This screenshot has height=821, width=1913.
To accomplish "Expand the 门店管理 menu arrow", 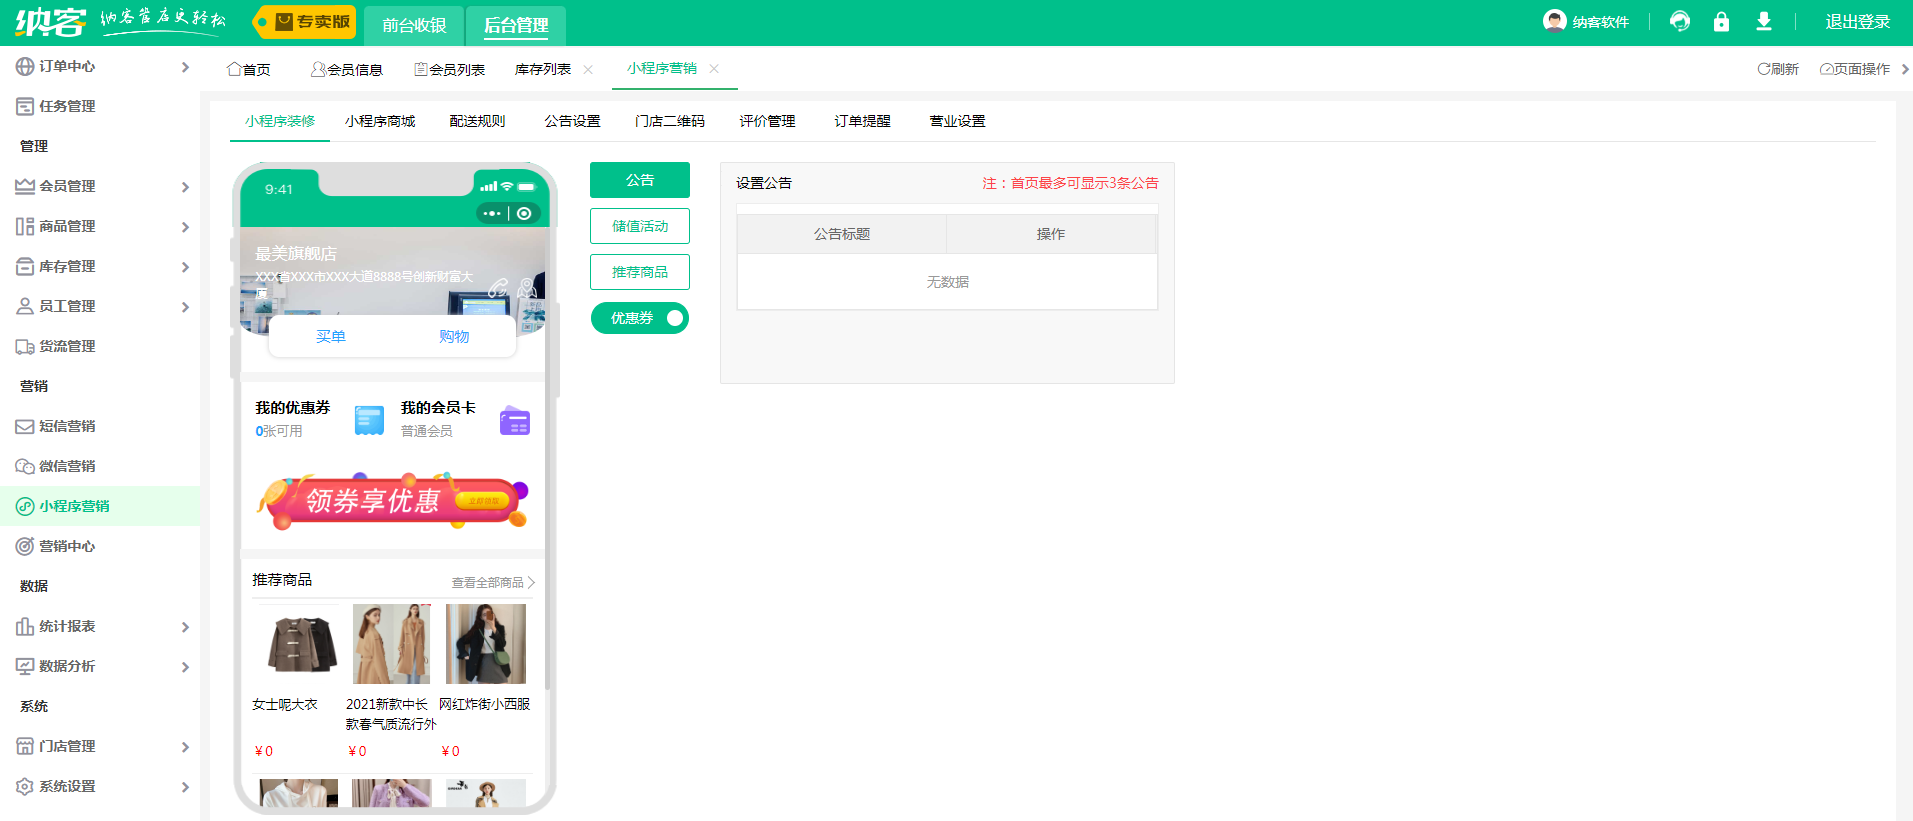I will 185,747.
